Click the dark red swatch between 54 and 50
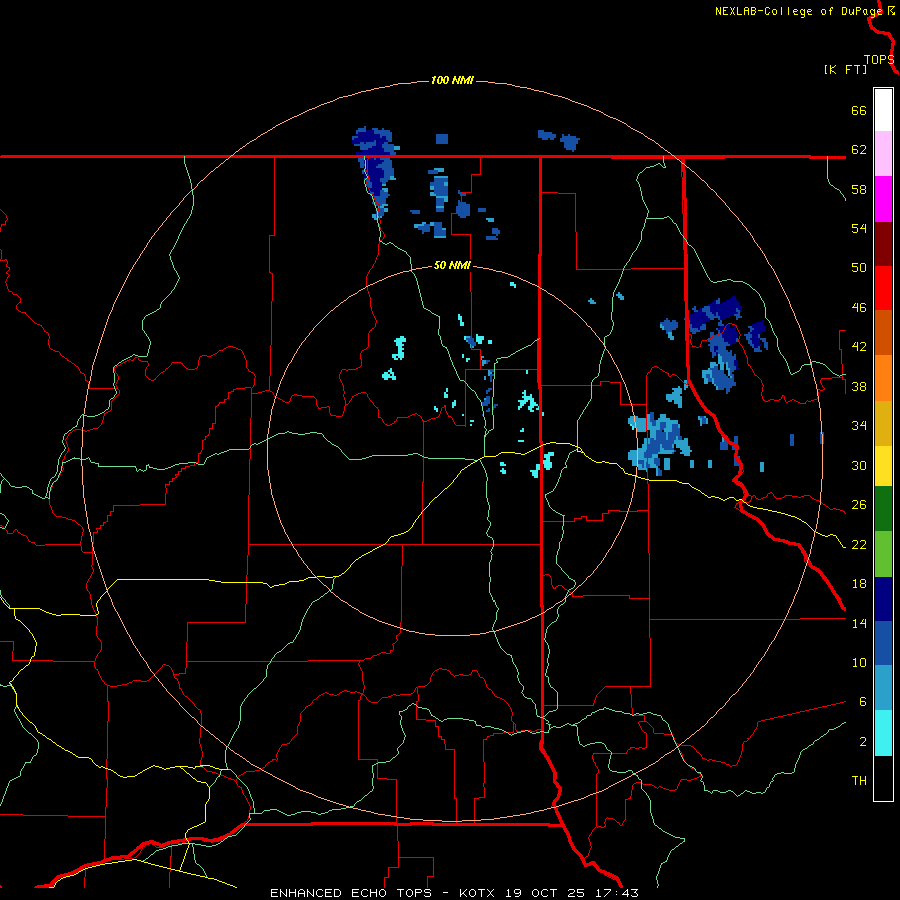Viewport: 900px width, 900px height. [883, 244]
